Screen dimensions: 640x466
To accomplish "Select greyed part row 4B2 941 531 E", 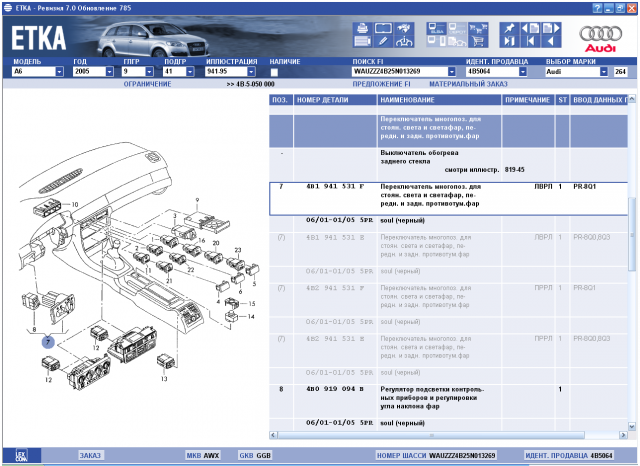I will (449, 351).
